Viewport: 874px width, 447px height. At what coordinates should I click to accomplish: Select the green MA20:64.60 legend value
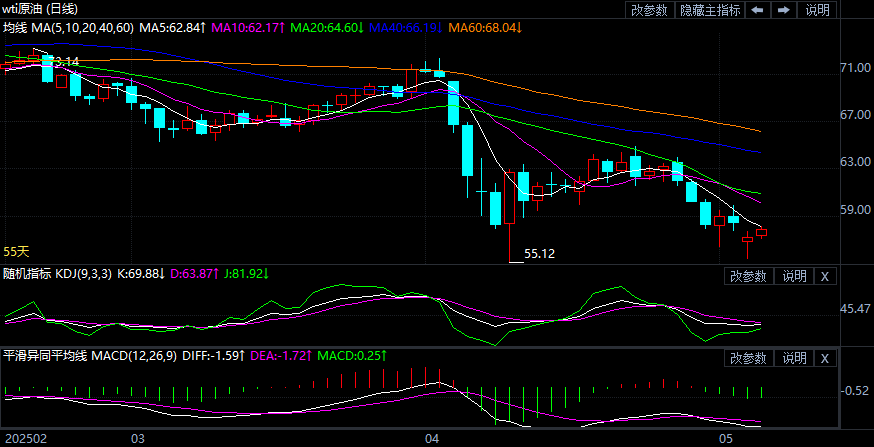326,27
